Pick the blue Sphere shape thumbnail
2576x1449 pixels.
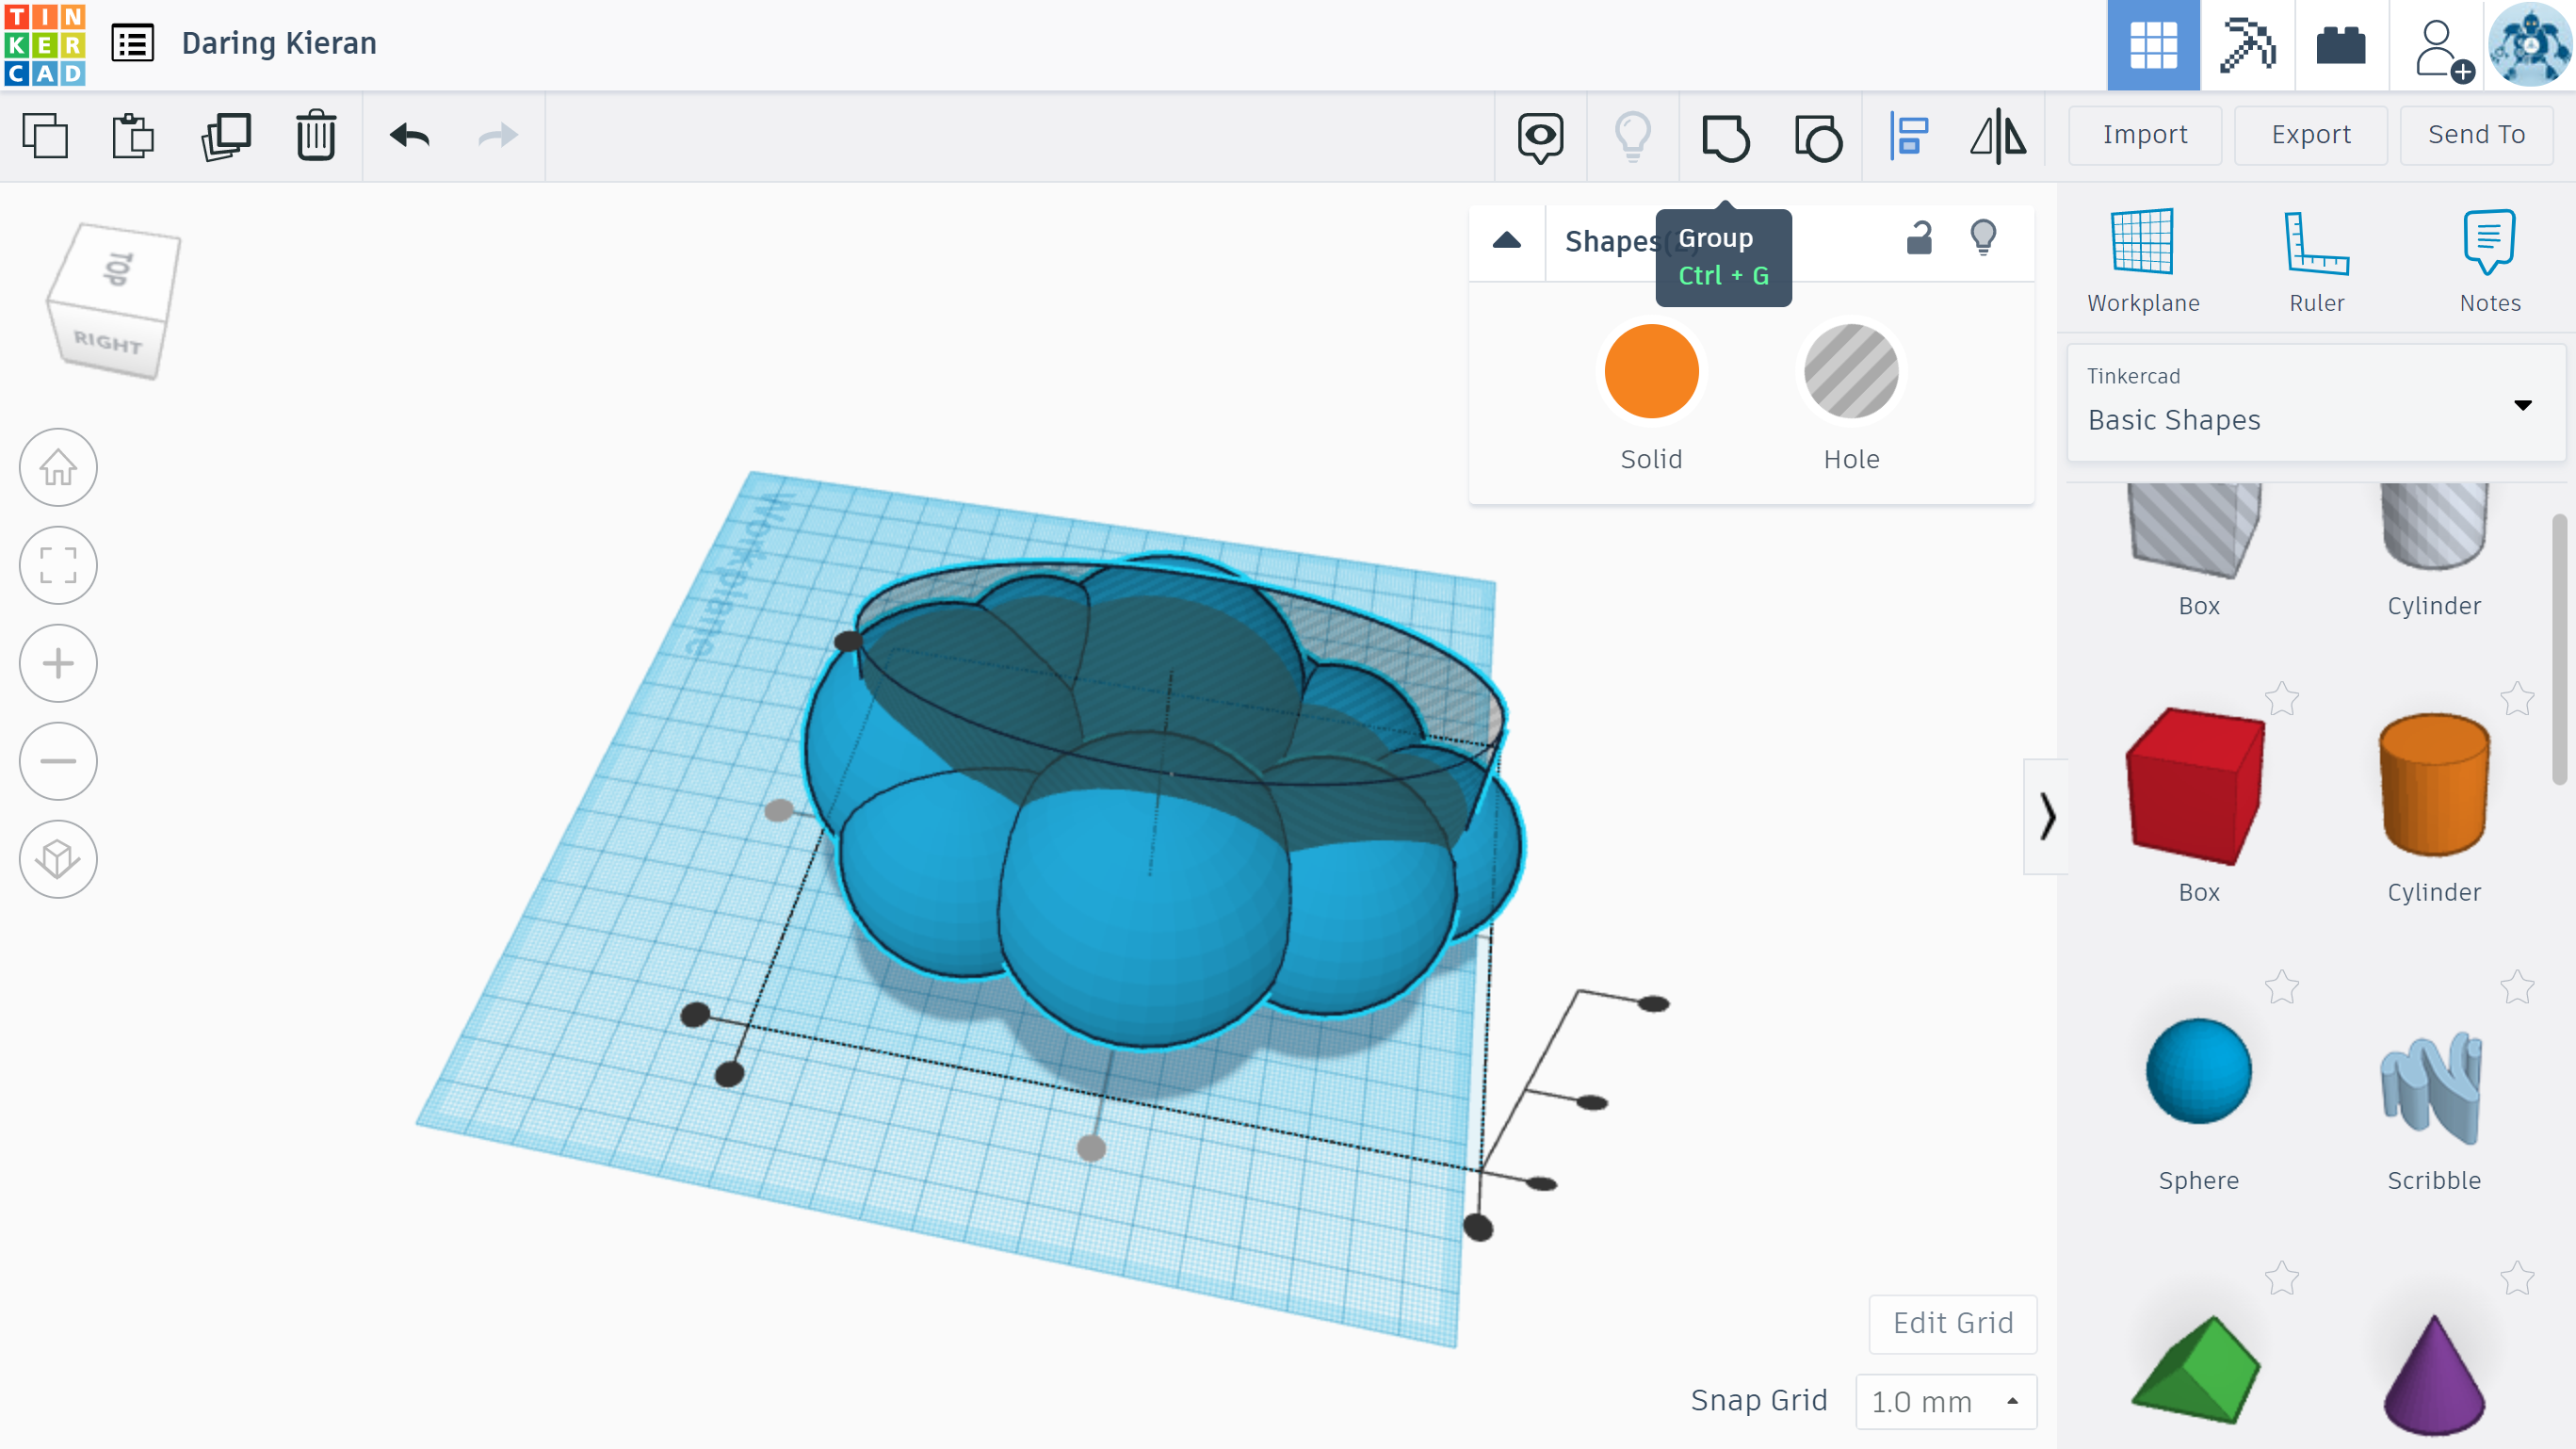pyautogui.click(x=2198, y=1072)
